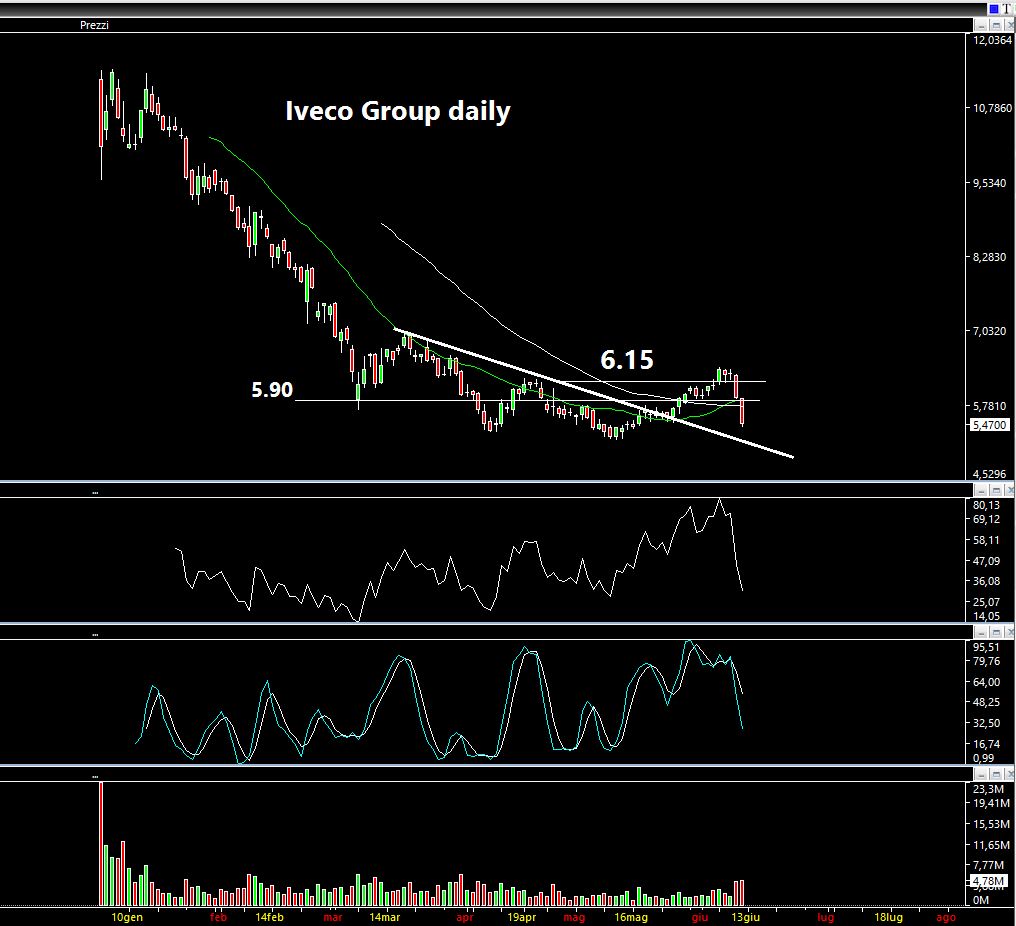
Task: Maximize the Prezzi price pane
Action: click(996, 25)
